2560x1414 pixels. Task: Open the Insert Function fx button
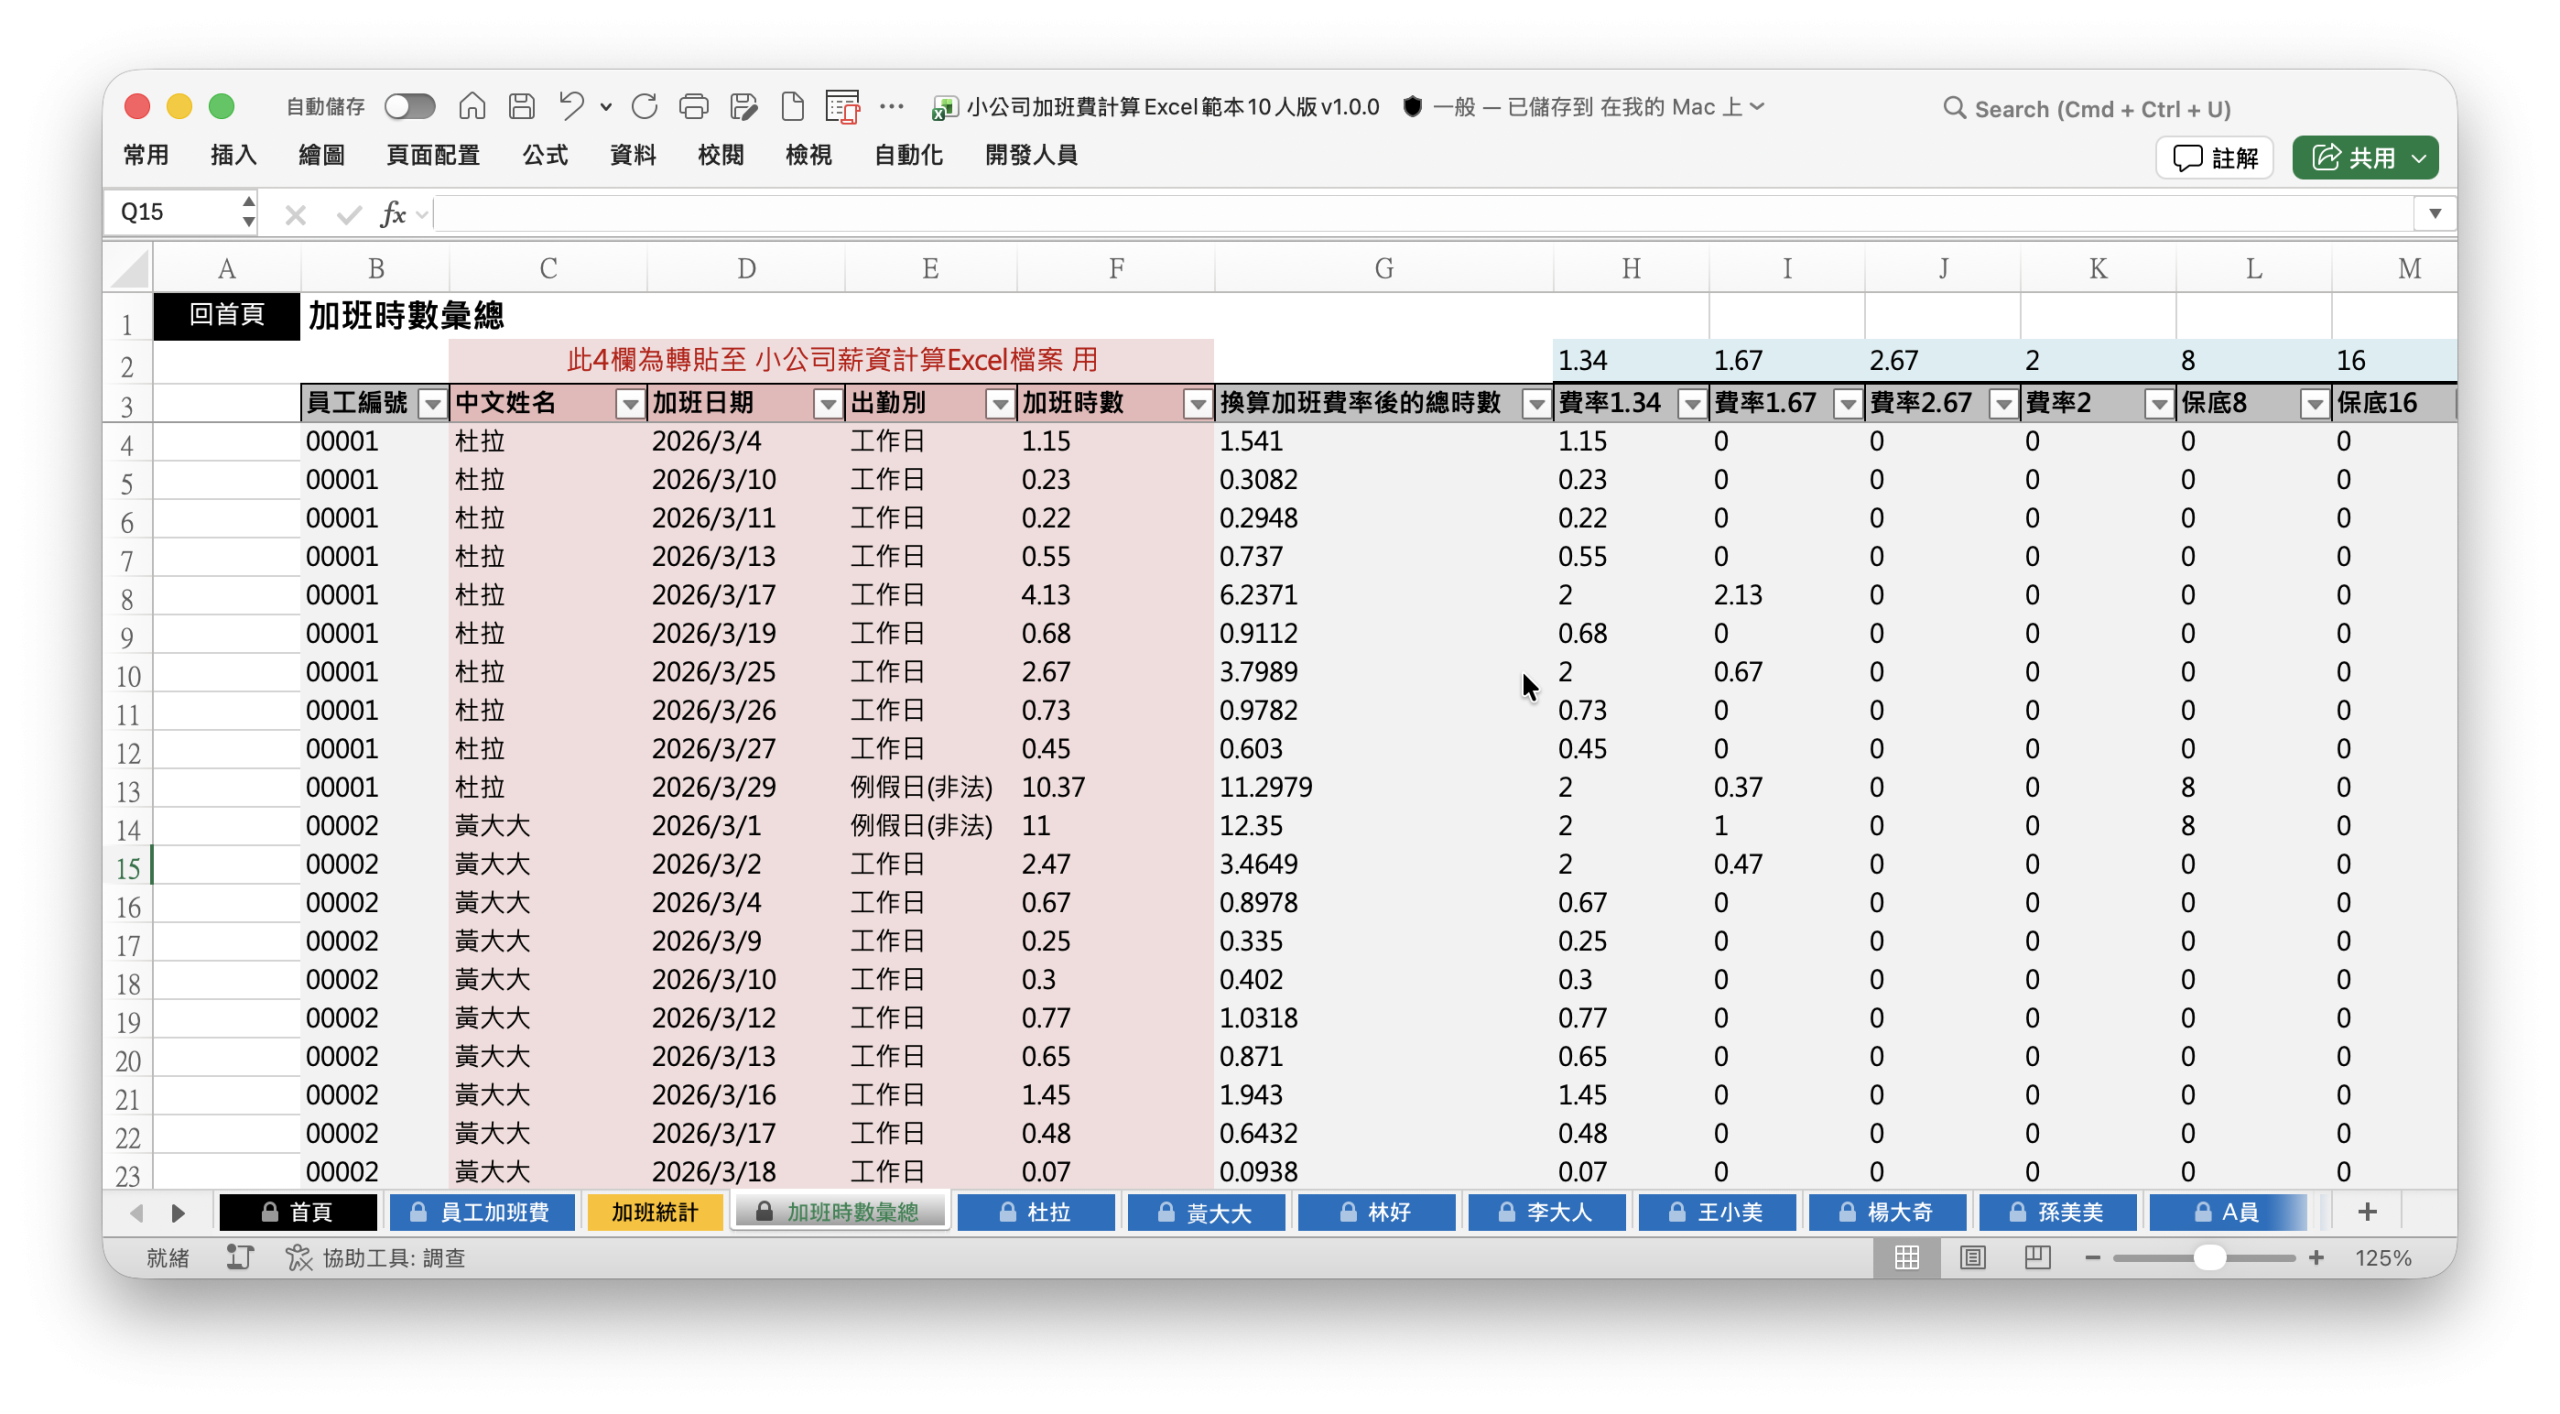393,213
